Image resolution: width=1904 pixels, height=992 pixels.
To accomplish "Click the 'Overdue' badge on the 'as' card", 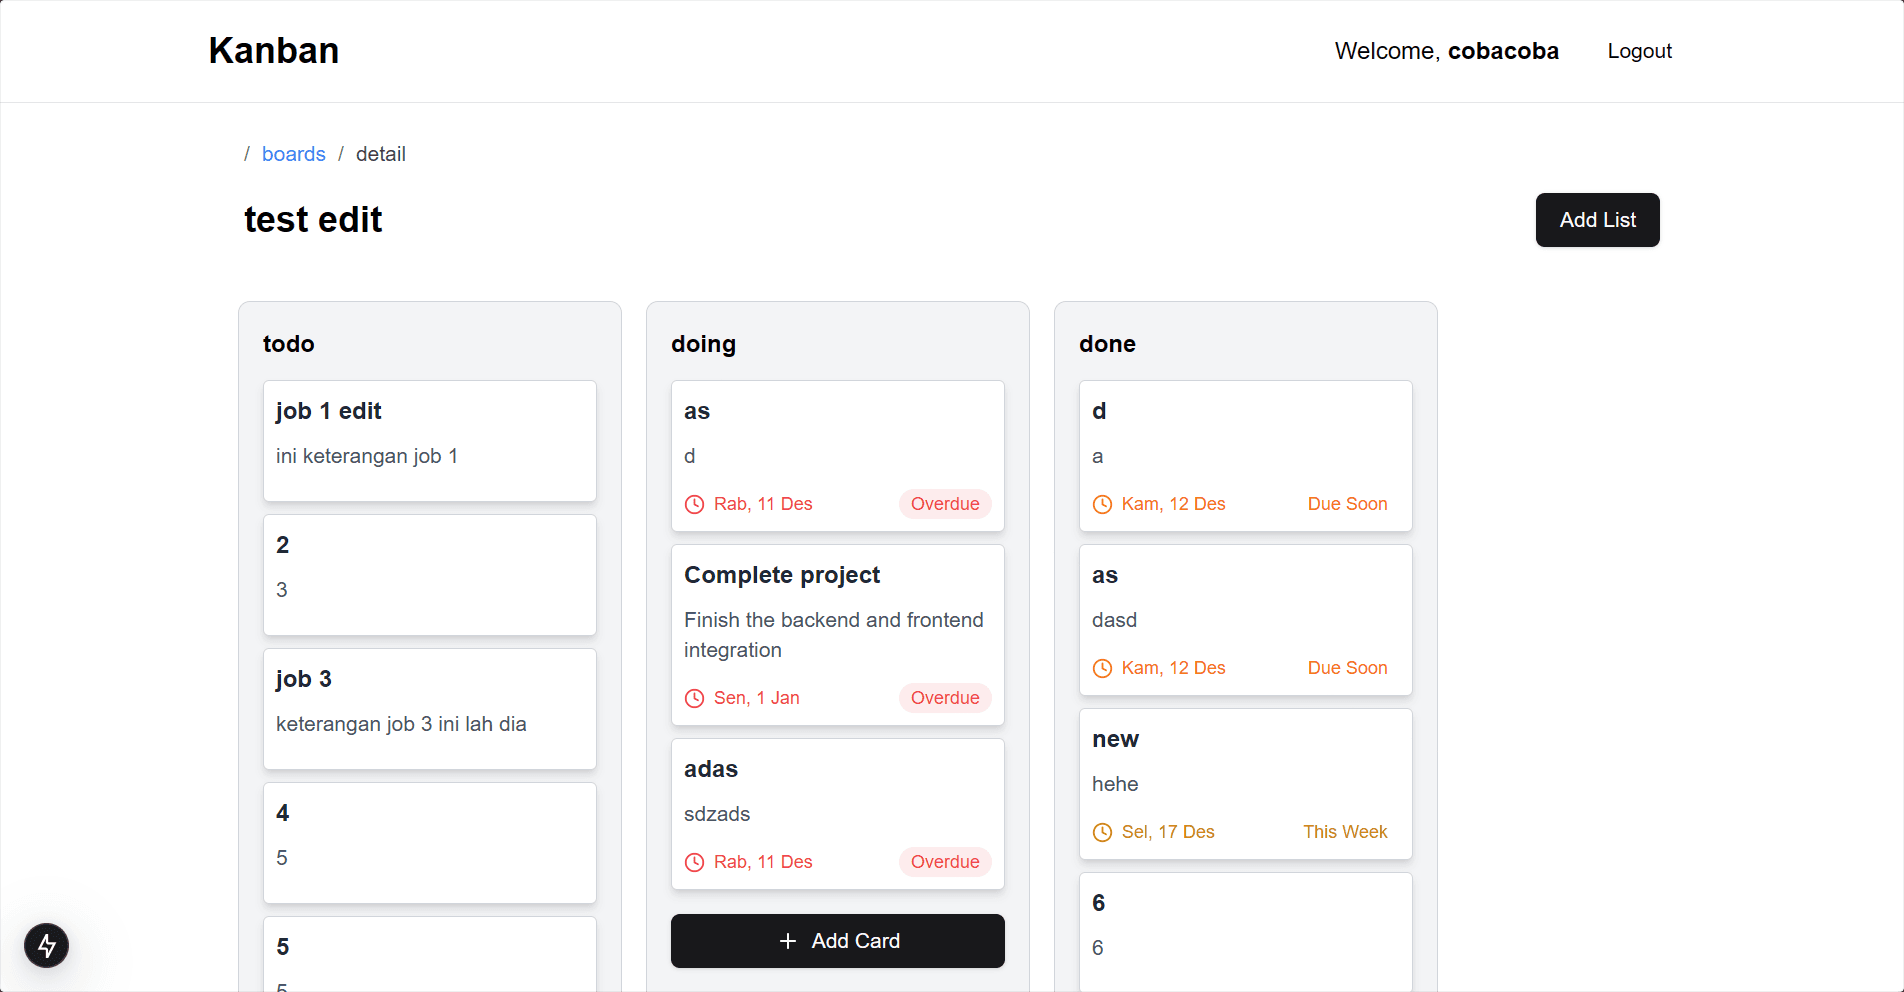I will [x=944, y=504].
